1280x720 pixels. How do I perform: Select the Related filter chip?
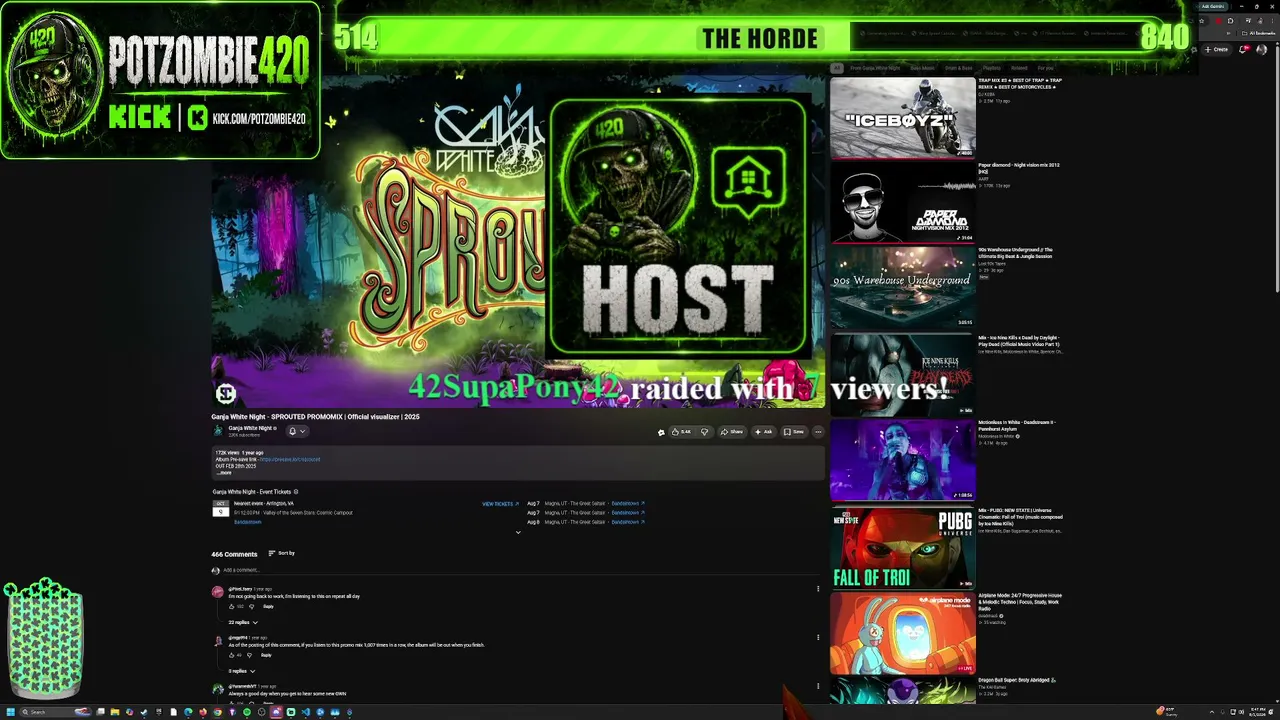tap(1020, 68)
